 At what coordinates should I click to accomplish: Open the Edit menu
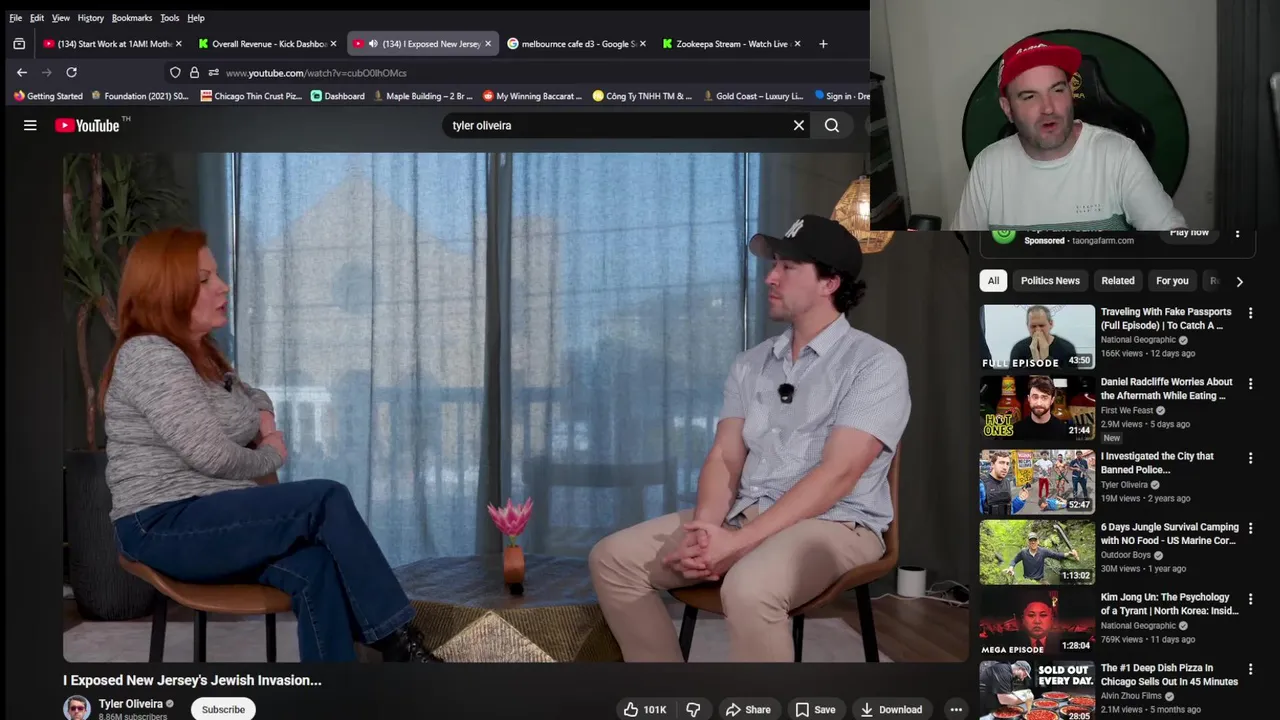37,18
